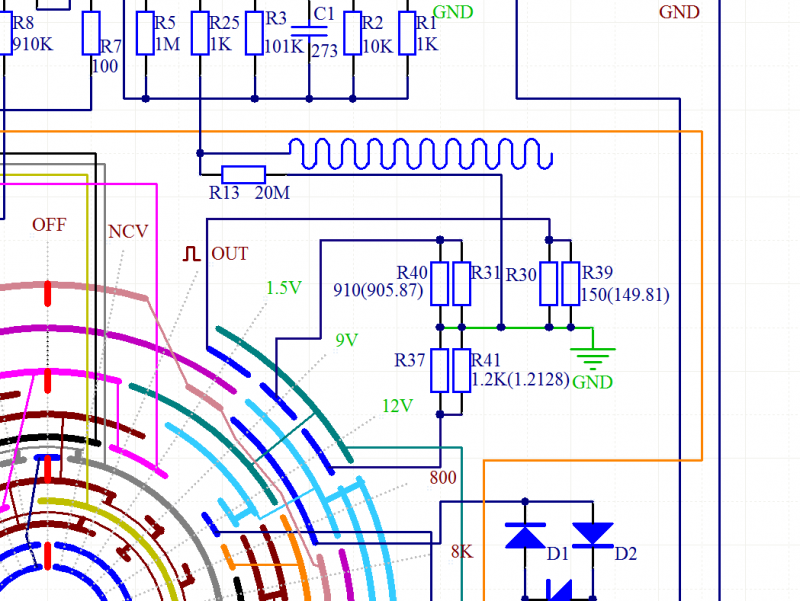This screenshot has height=601, width=800.
Task: Click the 12V range label
Action: pyautogui.click(x=397, y=406)
